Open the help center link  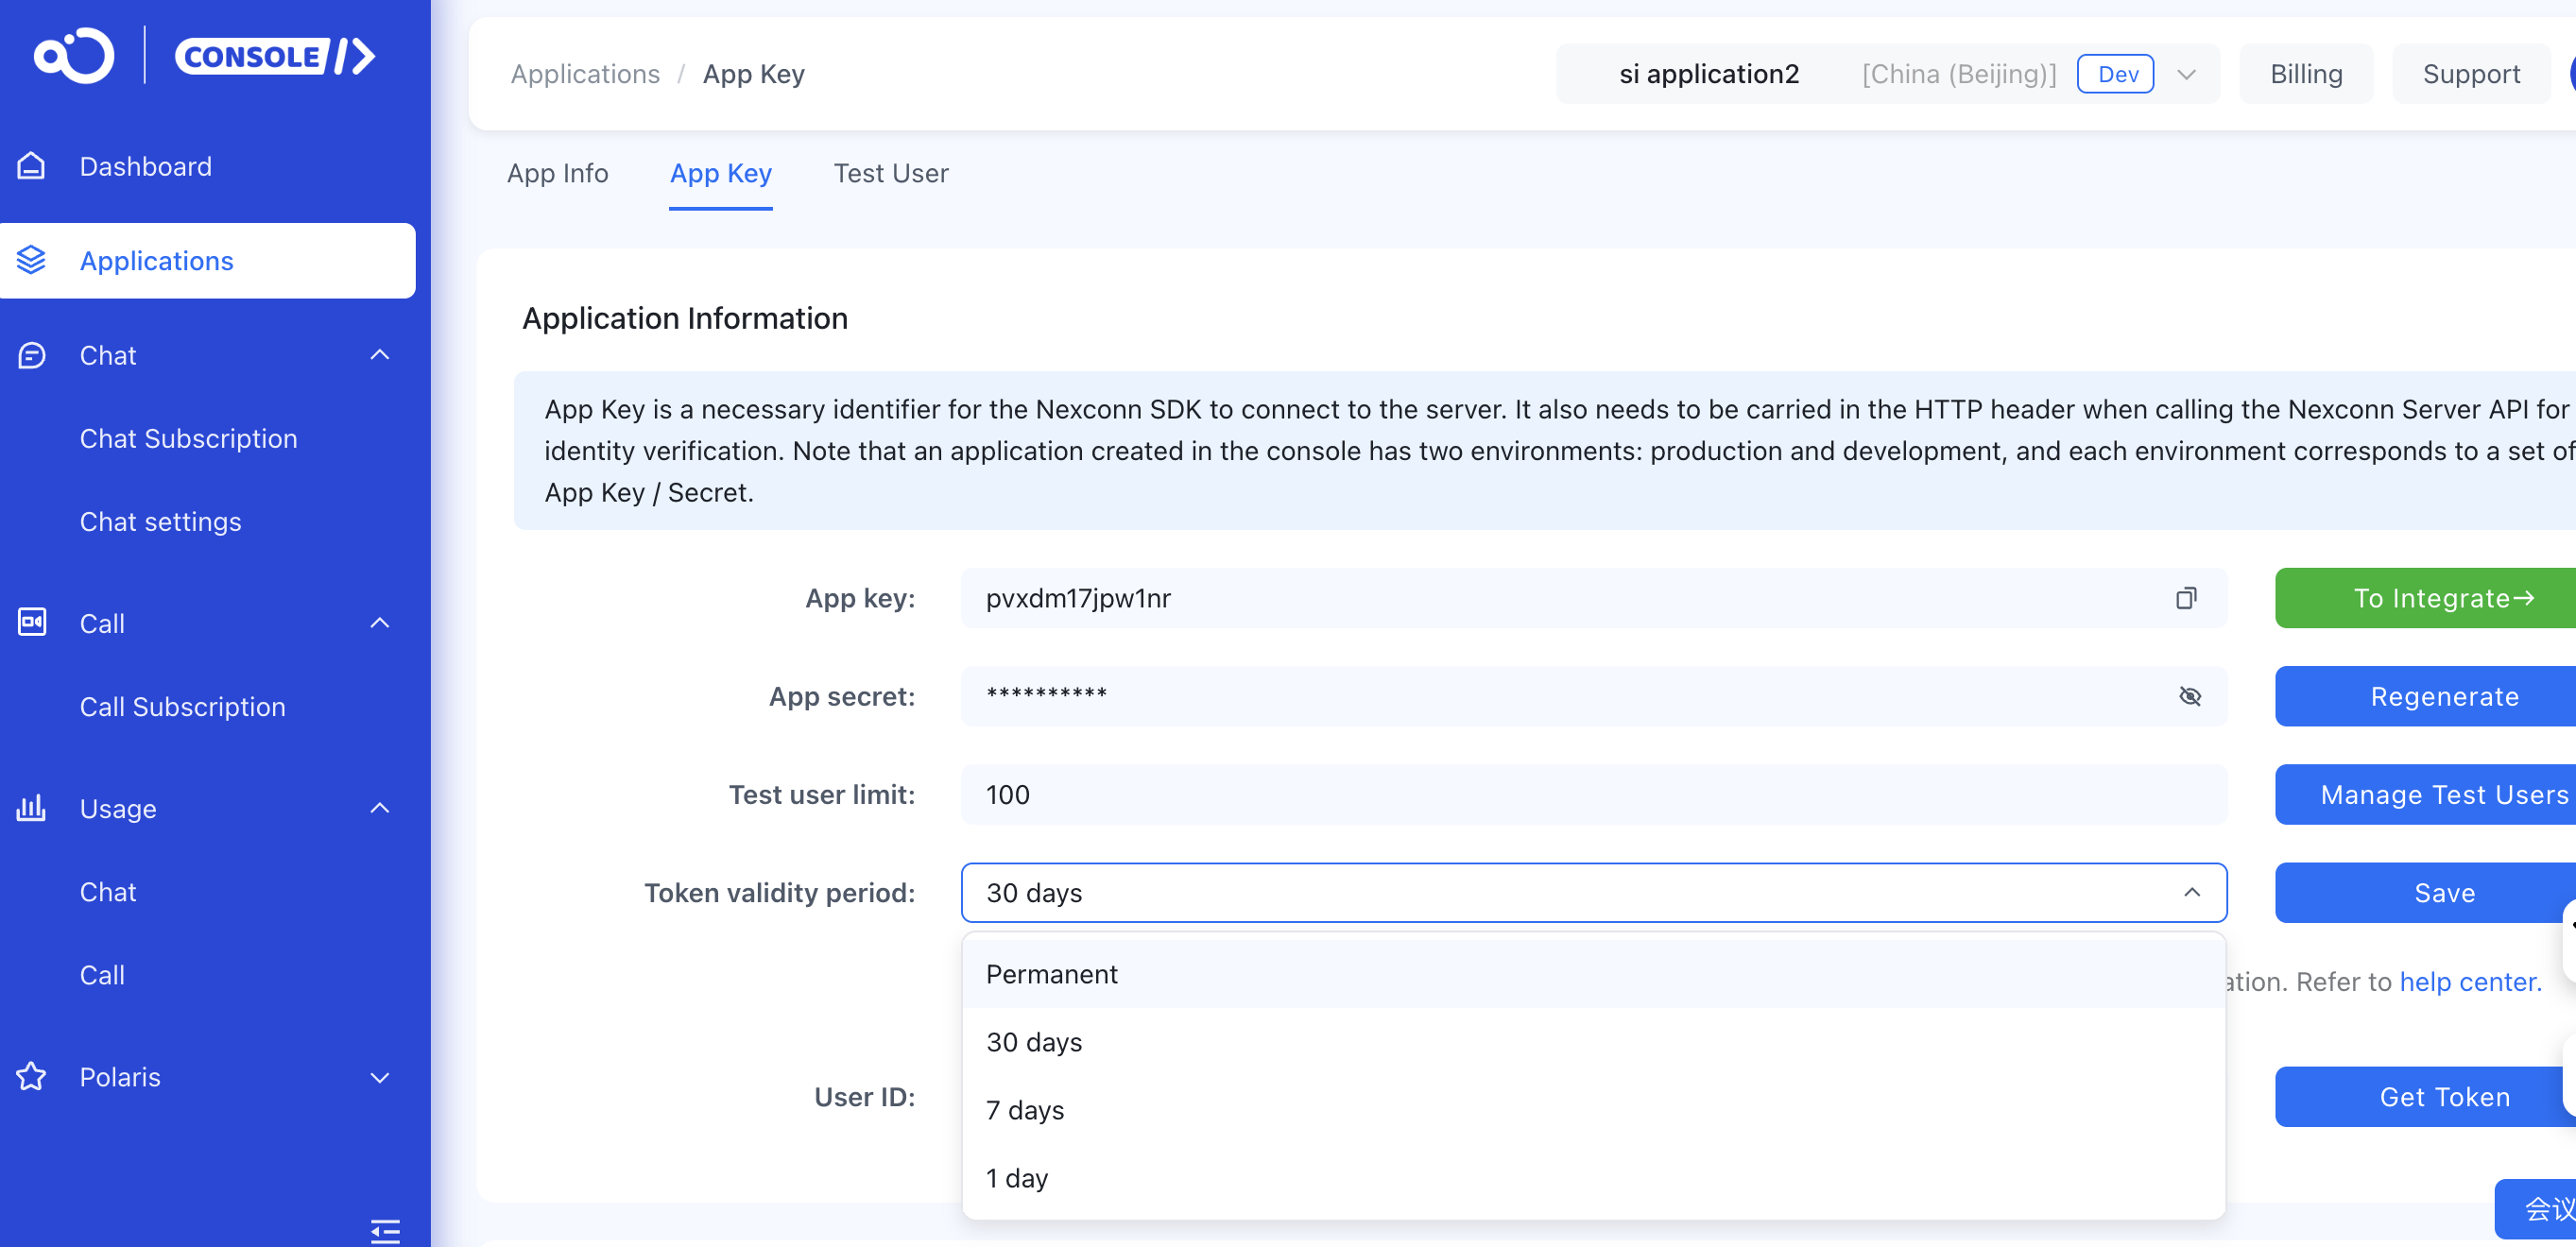[2469, 982]
